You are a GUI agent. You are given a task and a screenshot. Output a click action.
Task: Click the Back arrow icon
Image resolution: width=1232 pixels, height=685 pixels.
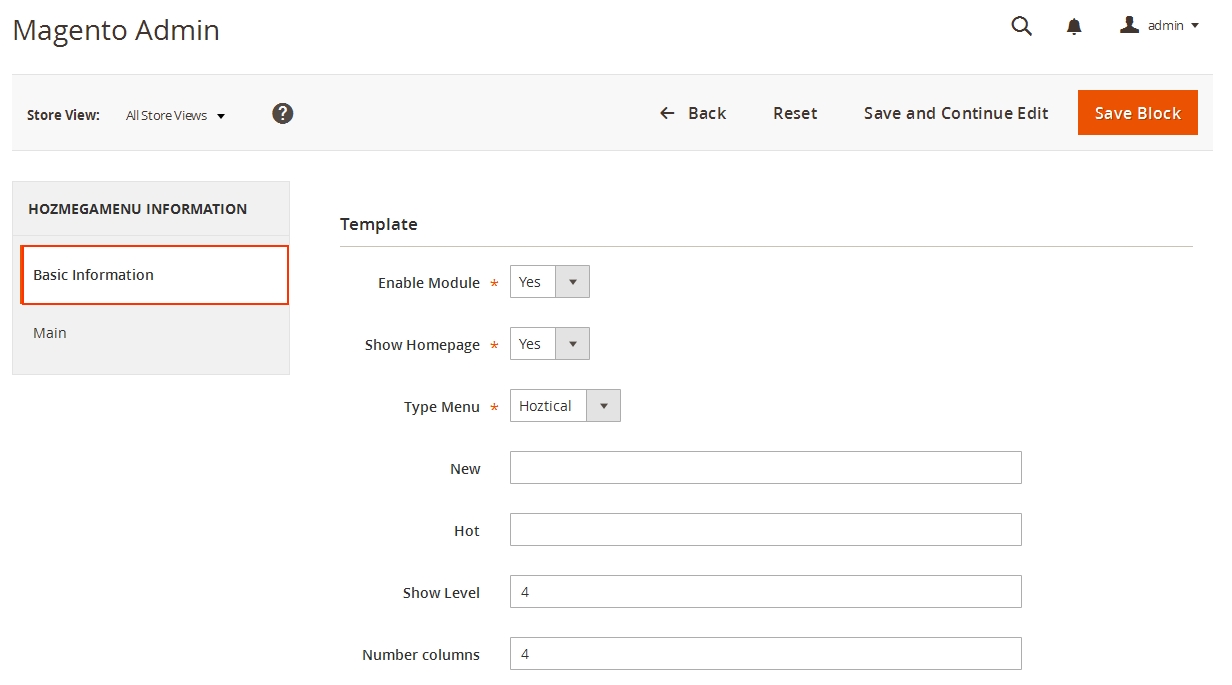pos(668,114)
